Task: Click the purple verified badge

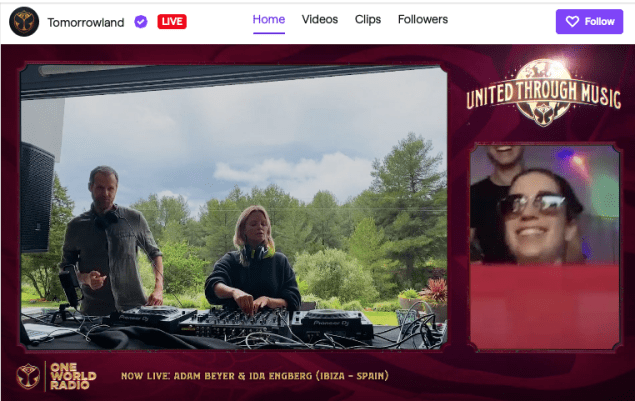Action: pos(141,22)
